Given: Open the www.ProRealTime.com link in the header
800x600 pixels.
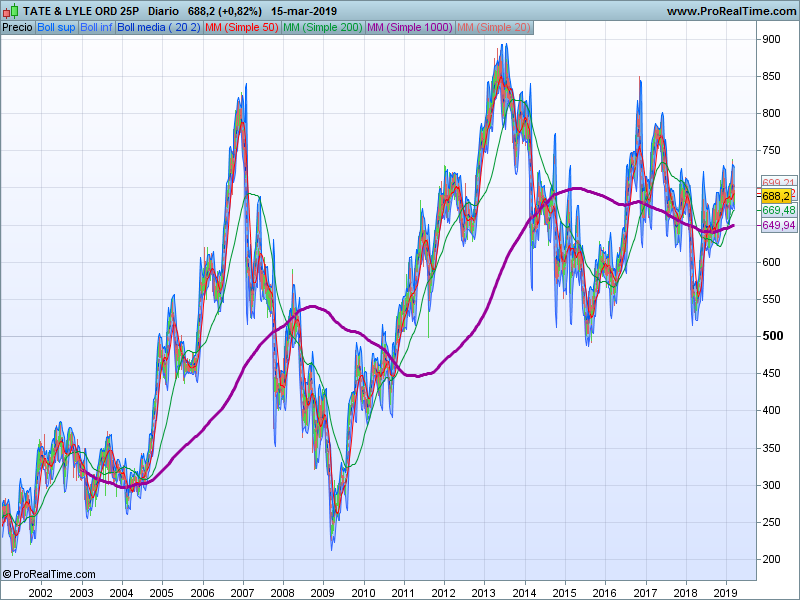Looking at the screenshot, I should [731, 11].
